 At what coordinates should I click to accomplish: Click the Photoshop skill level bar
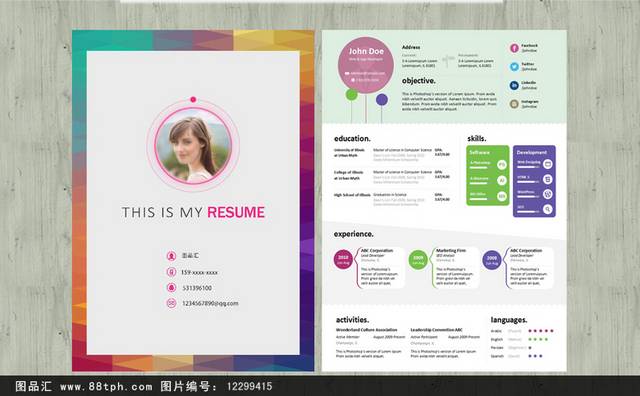pyautogui.click(x=480, y=167)
